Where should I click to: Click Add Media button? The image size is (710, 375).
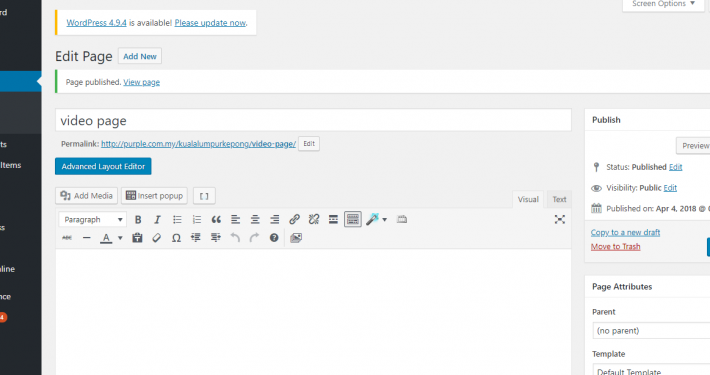86,196
